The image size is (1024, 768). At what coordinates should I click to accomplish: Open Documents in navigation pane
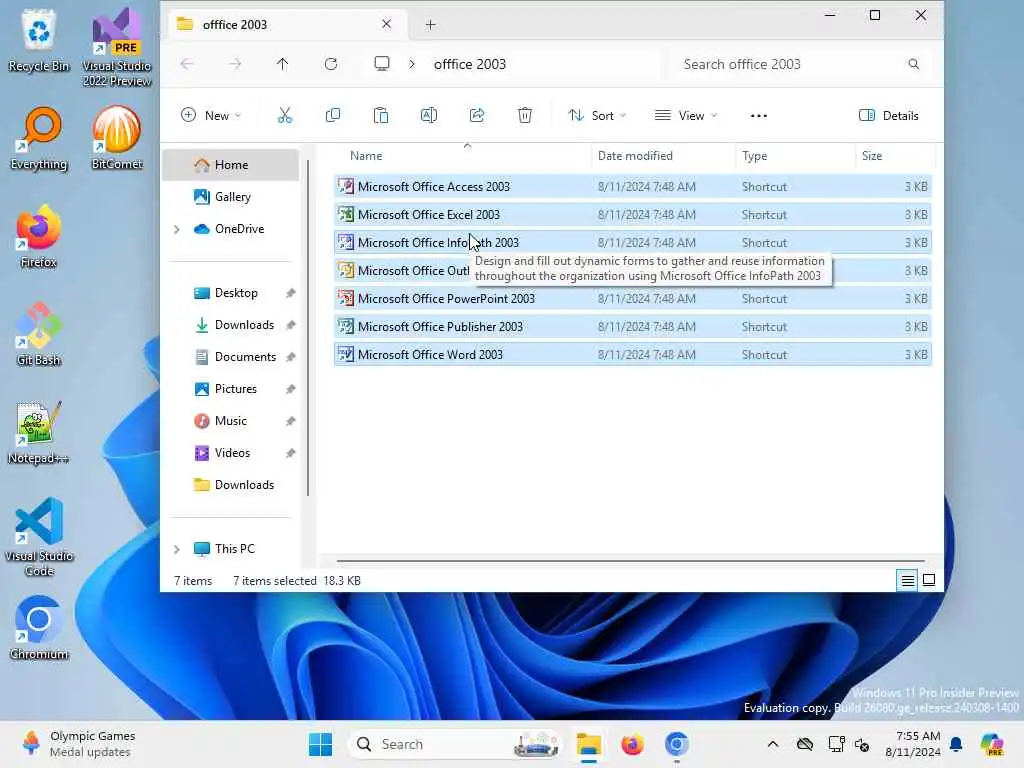coord(231,357)
